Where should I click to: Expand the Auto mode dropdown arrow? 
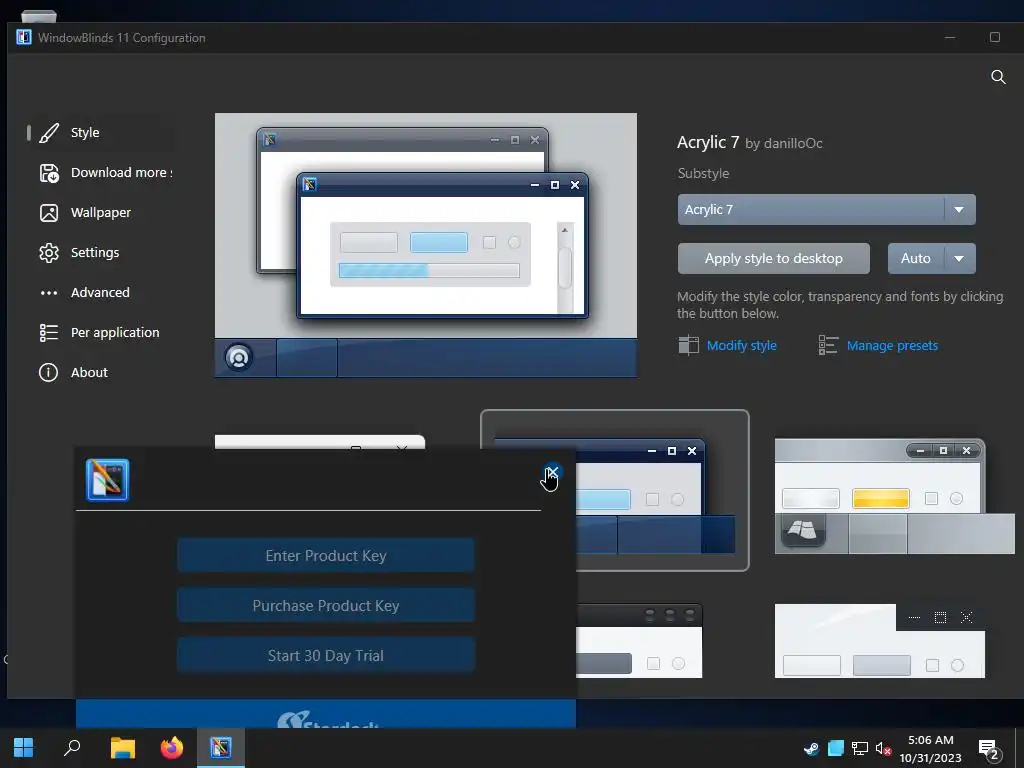959,259
